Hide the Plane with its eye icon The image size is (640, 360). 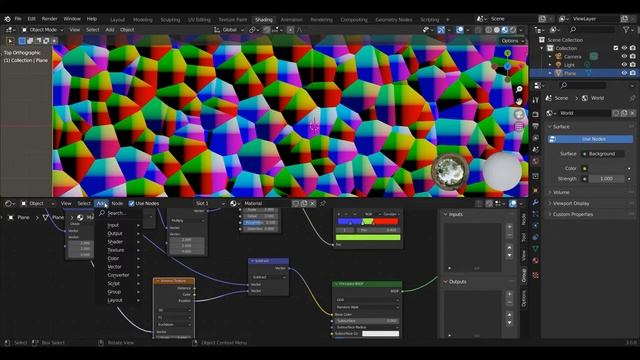point(624,73)
